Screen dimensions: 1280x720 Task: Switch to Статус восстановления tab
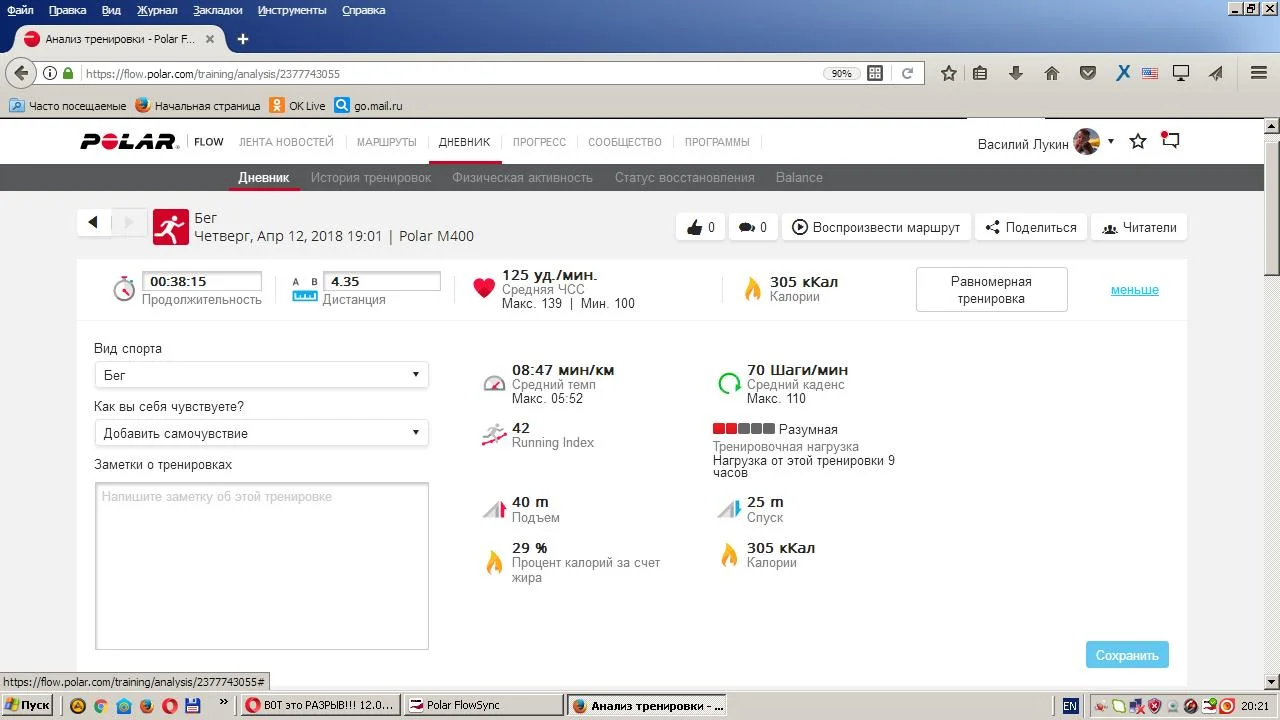(685, 177)
